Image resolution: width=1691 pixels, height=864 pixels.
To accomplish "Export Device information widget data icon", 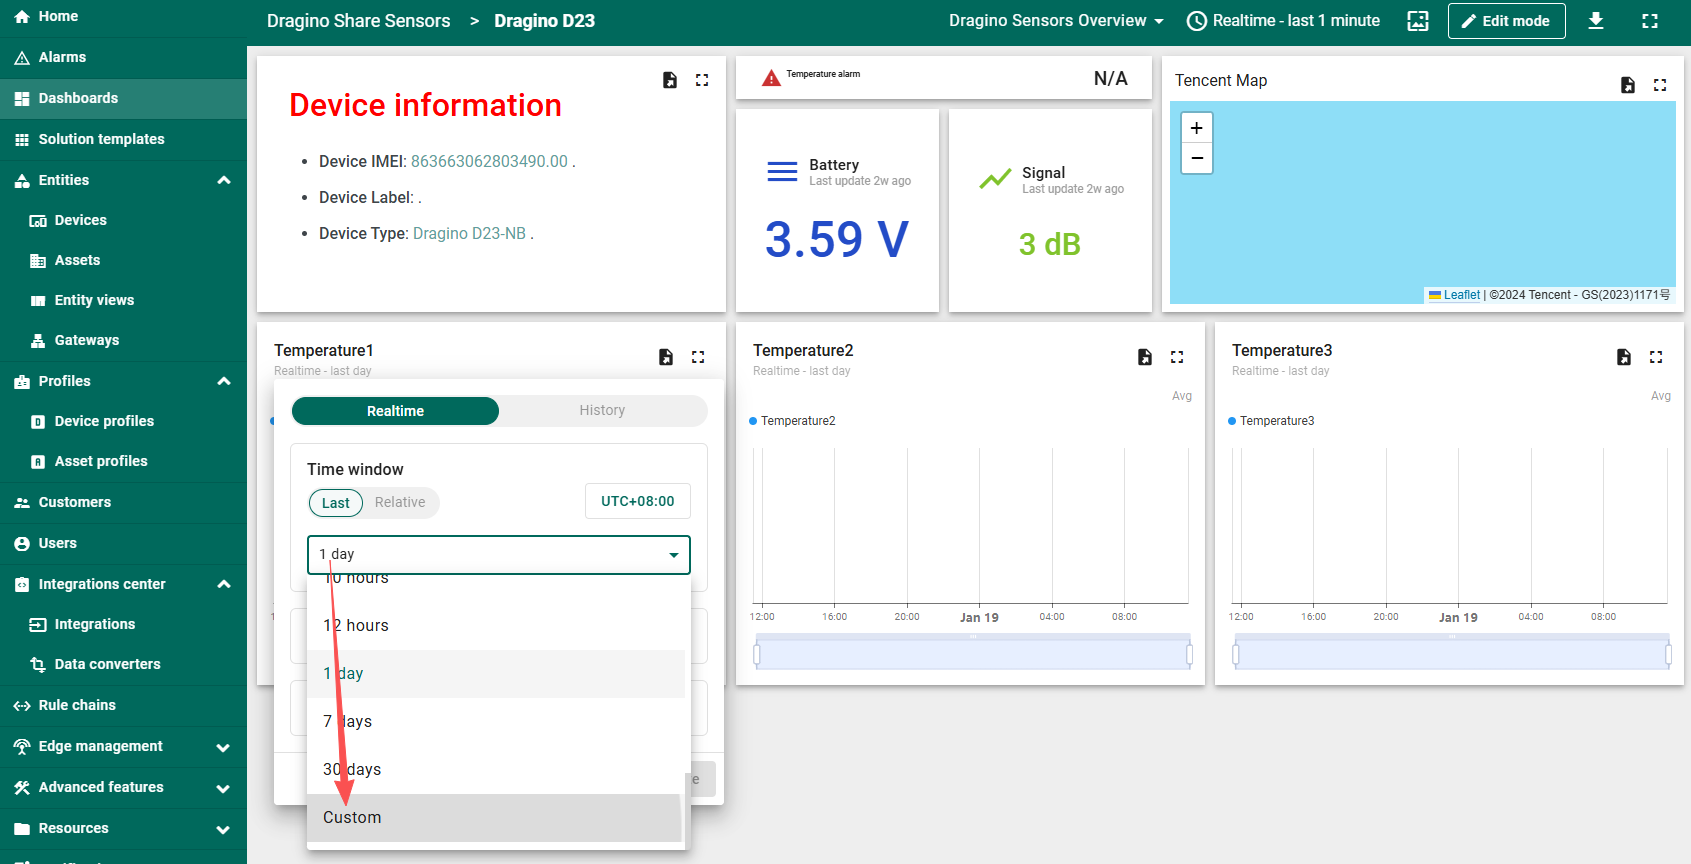I will click(670, 80).
